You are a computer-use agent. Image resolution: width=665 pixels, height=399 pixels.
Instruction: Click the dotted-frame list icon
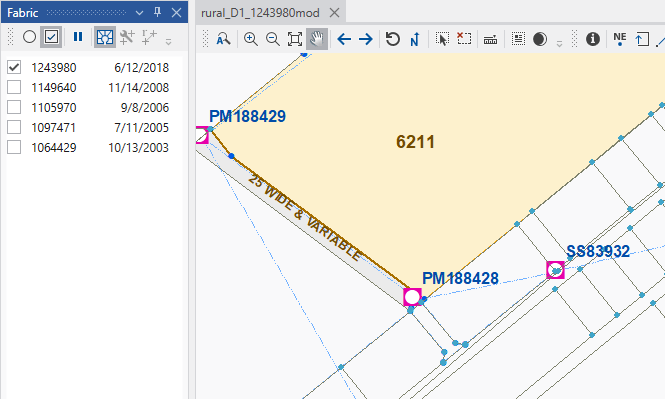518,39
